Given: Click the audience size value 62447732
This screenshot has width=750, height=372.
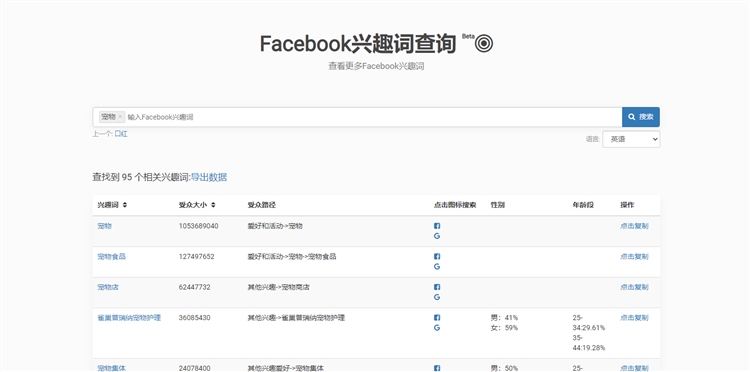Looking at the screenshot, I should click(x=194, y=287).
